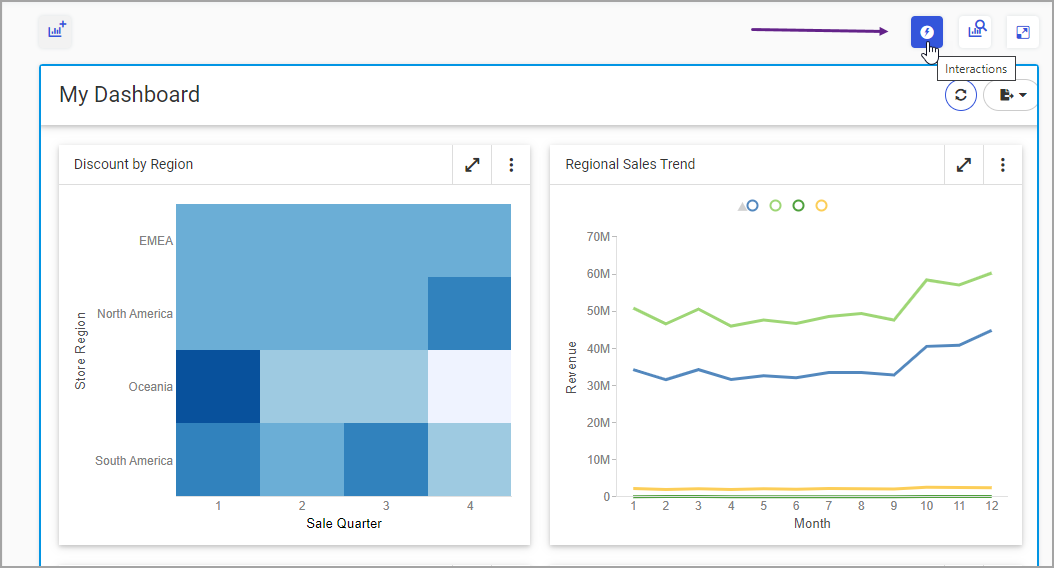Expand the Discount by Region chart
This screenshot has height=568, width=1054.
[472, 165]
